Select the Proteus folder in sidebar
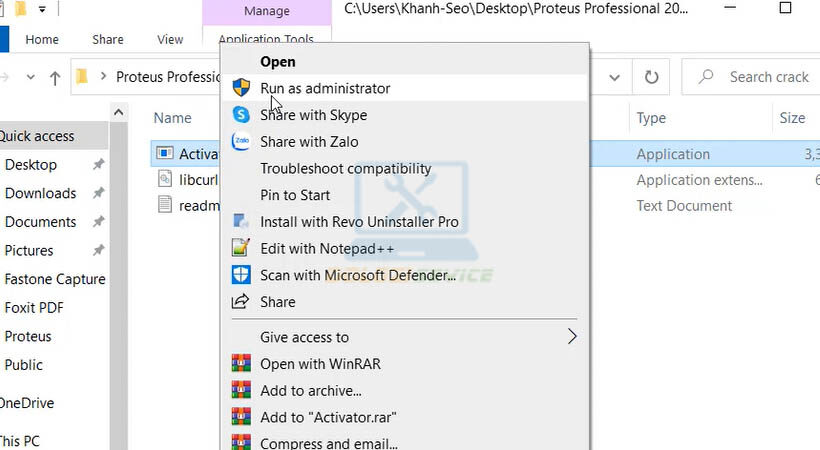This screenshot has width=820, height=450. coord(28,336)
